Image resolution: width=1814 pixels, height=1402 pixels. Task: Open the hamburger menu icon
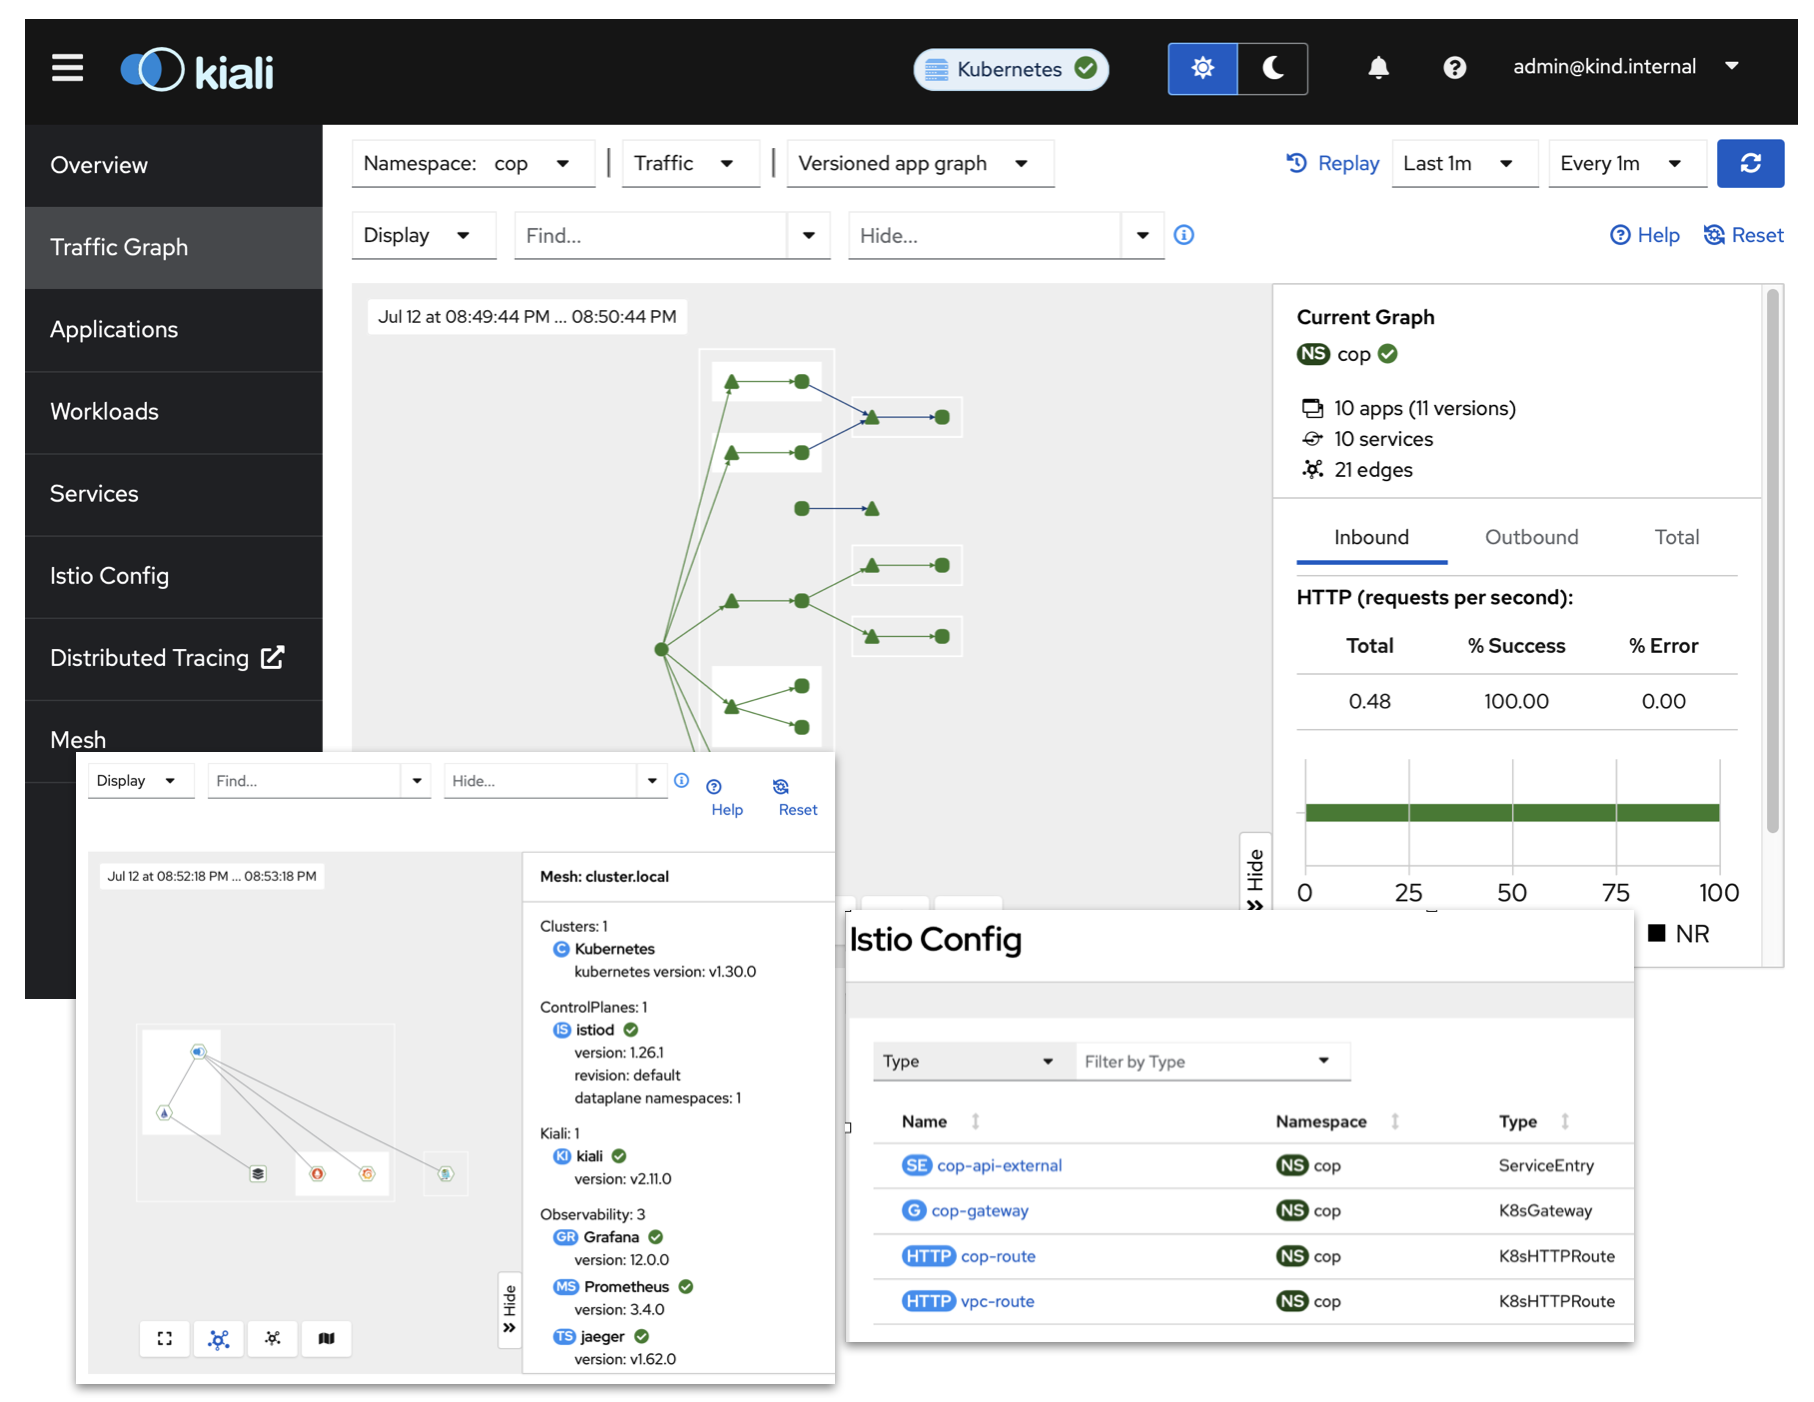pos(66,68)
